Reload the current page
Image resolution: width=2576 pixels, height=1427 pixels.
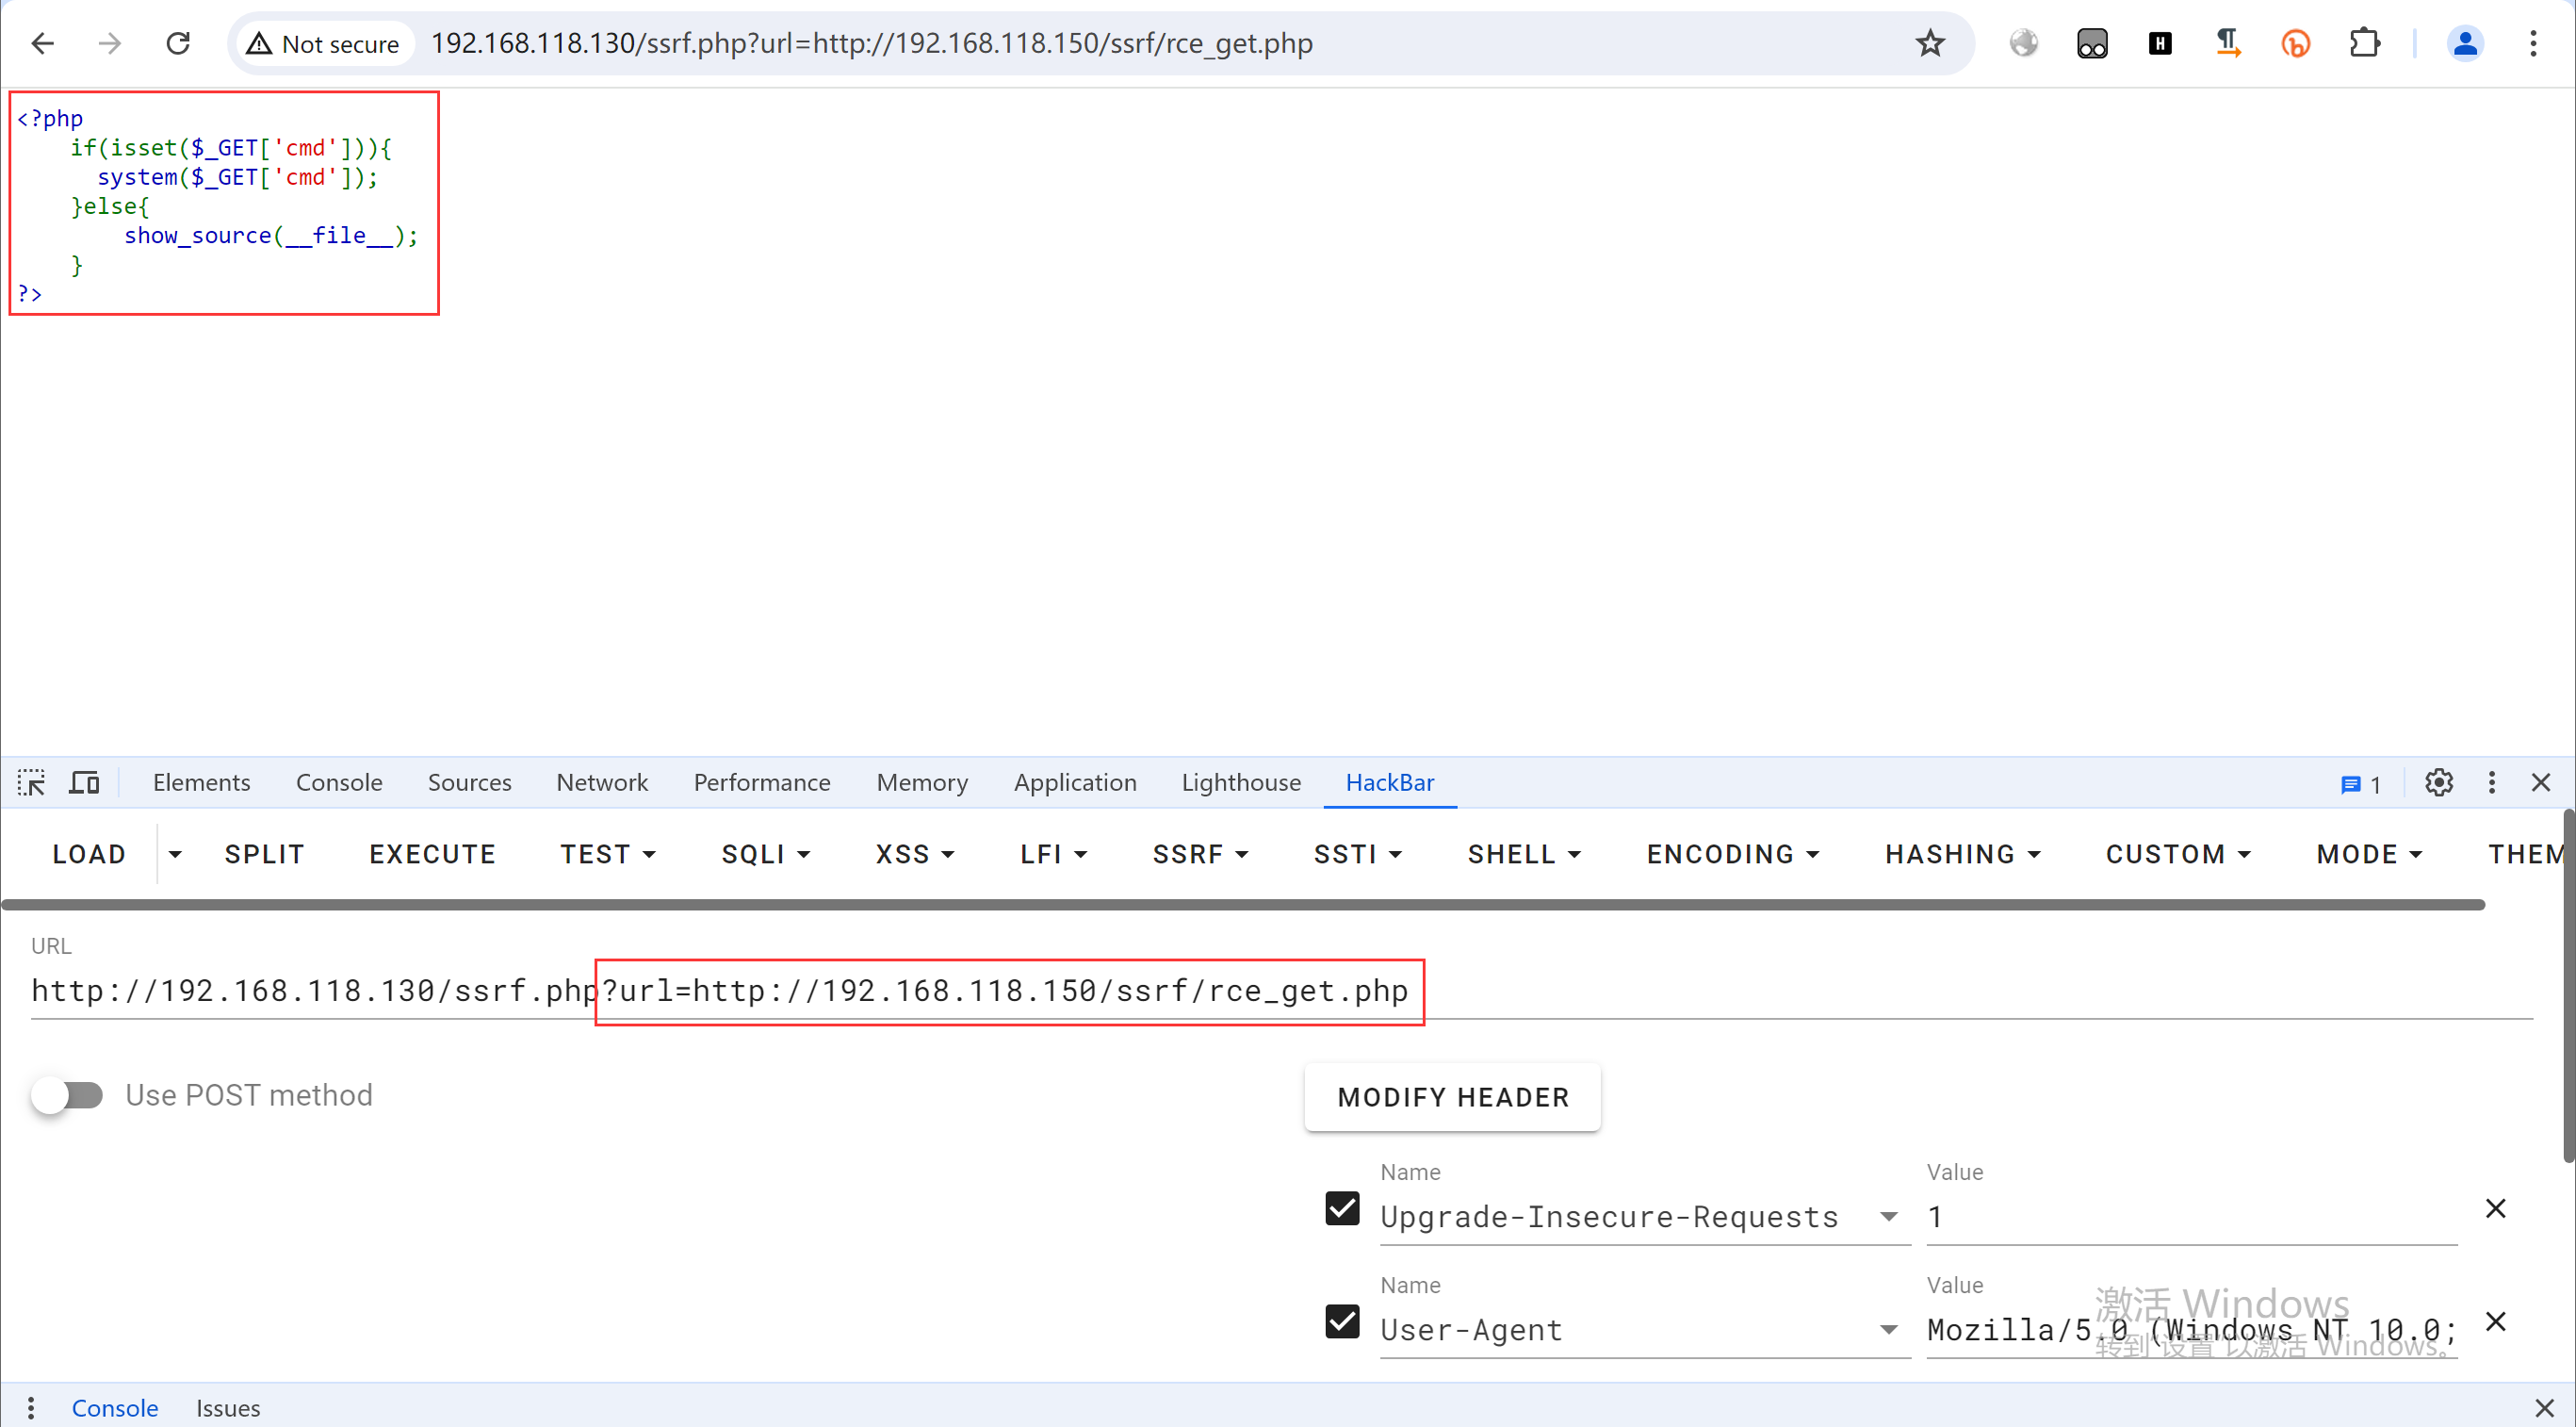click(178, 43)
